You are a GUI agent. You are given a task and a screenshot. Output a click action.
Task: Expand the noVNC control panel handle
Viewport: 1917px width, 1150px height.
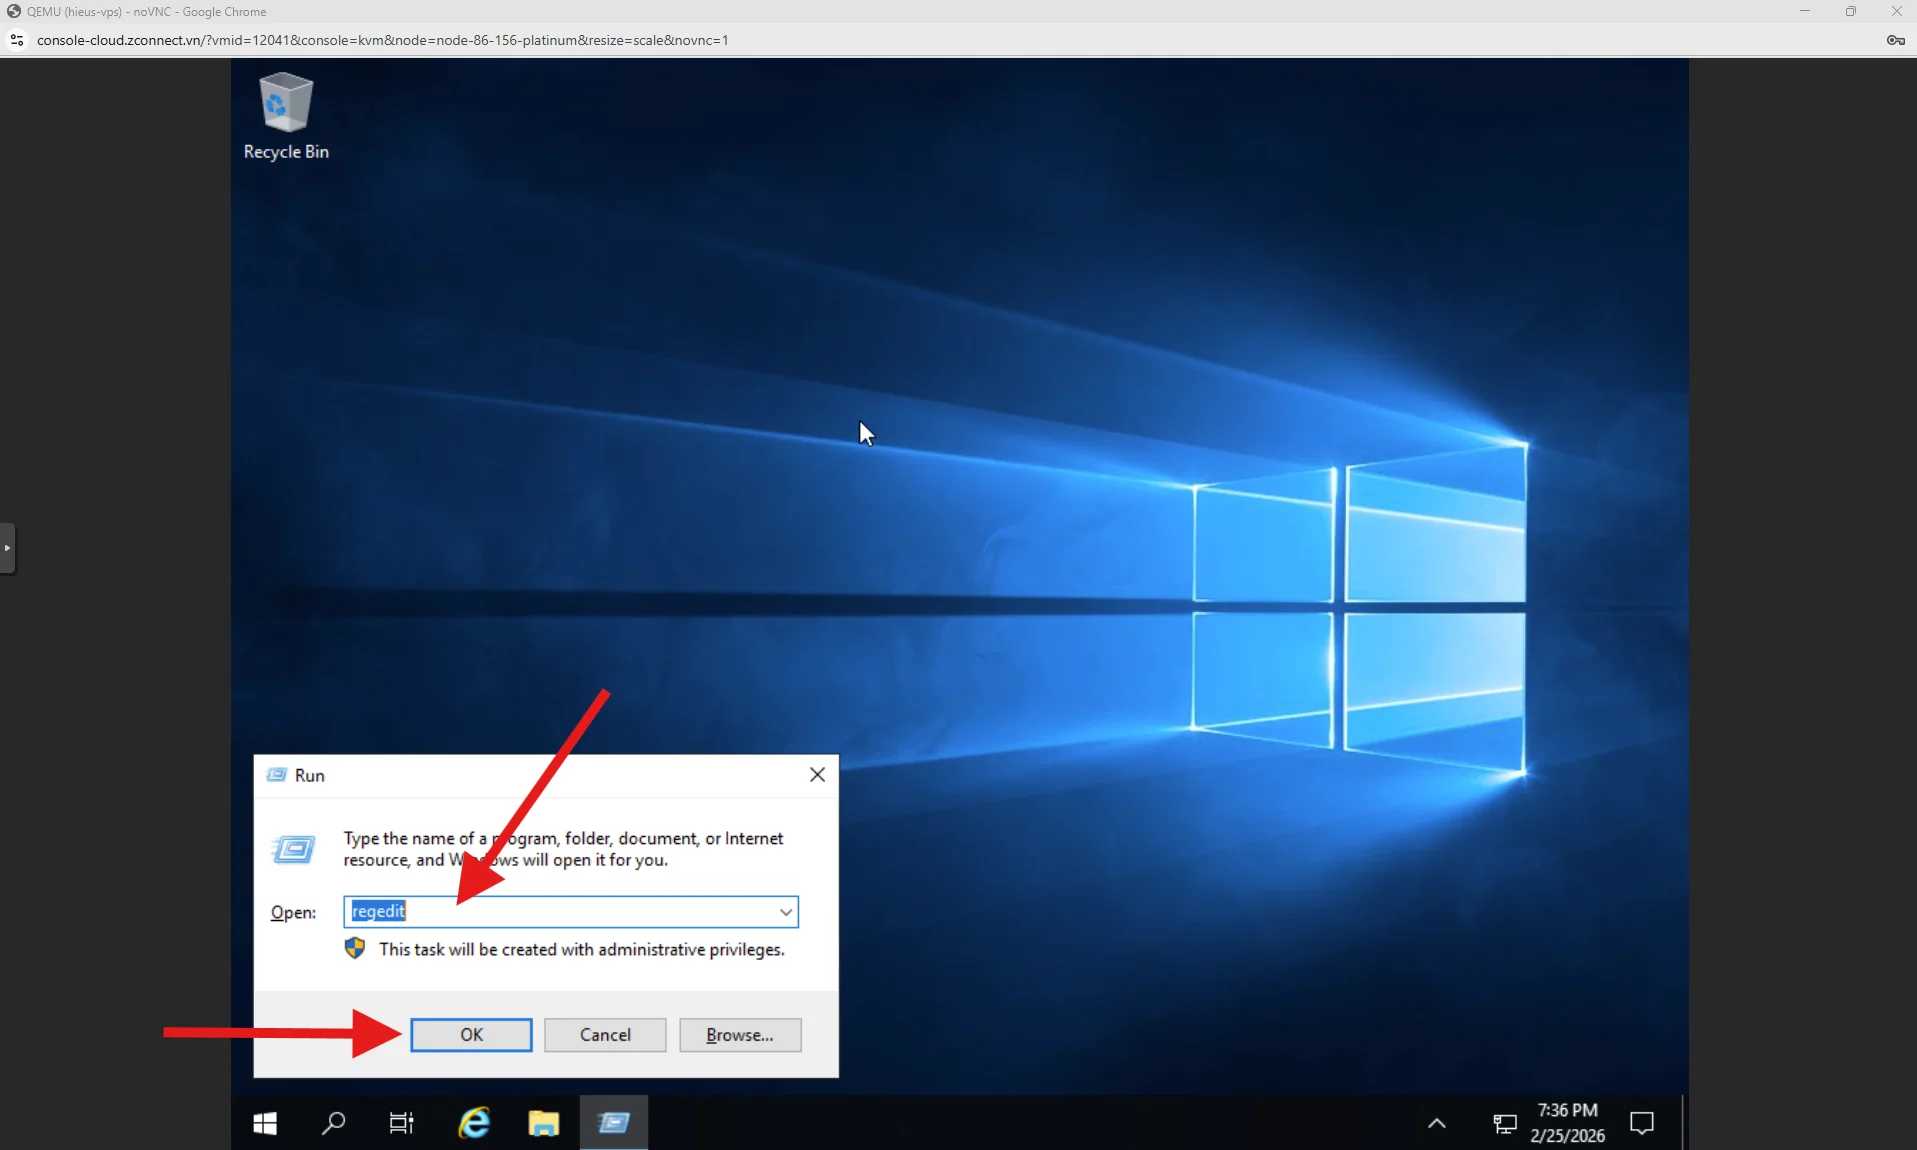tap(8, 548)
